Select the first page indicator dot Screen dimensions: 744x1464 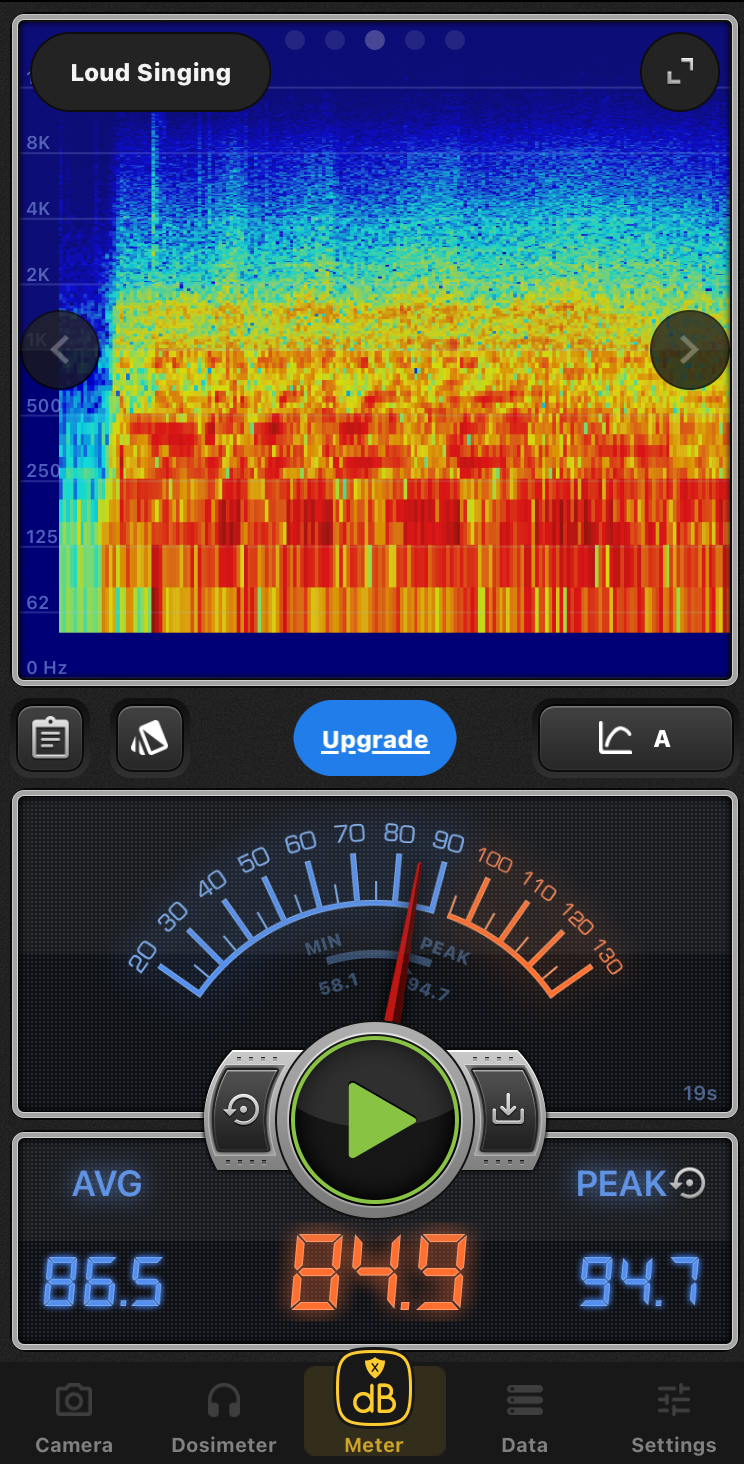click(295, 40)
